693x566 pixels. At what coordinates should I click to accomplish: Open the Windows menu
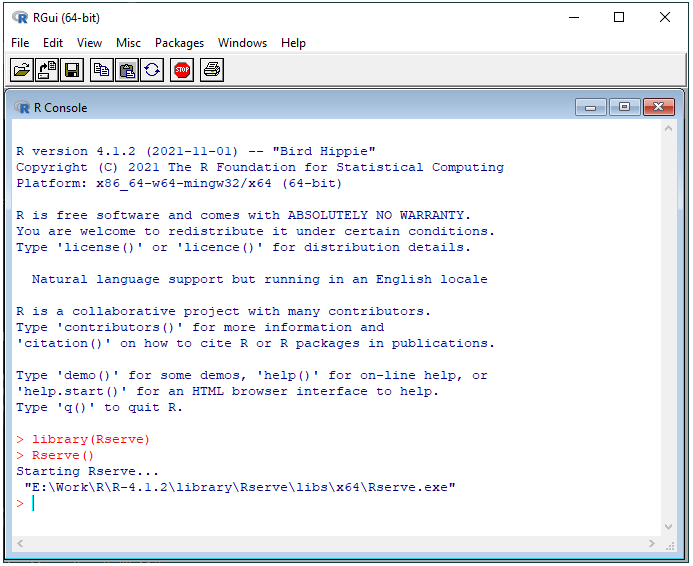[x=242, y=43]
